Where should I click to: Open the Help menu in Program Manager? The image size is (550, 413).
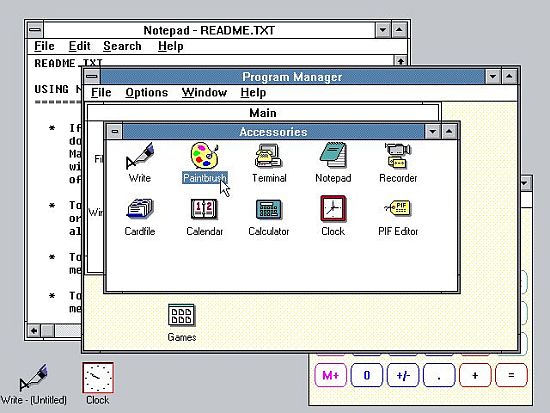[253, 93]
